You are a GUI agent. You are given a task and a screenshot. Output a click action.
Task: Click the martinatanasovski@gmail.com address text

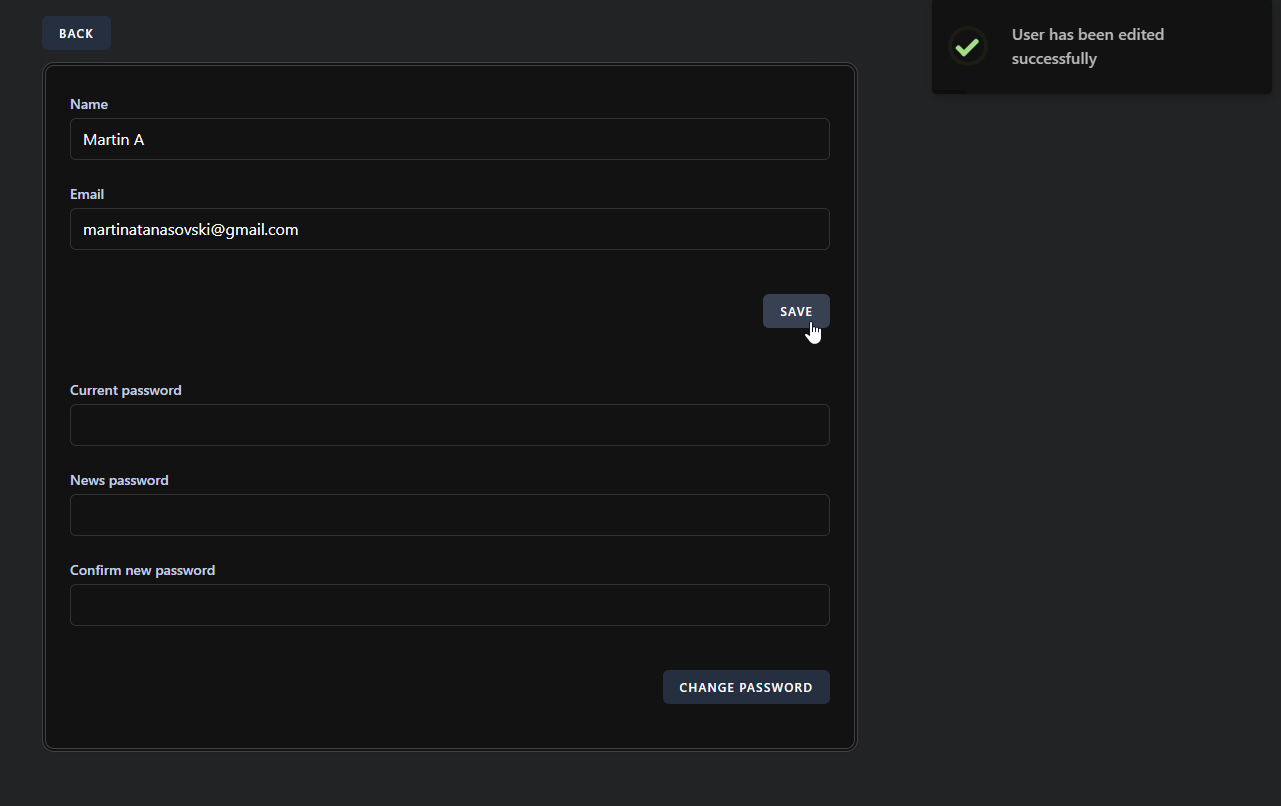pyautogui.click(x=190, y=230)
